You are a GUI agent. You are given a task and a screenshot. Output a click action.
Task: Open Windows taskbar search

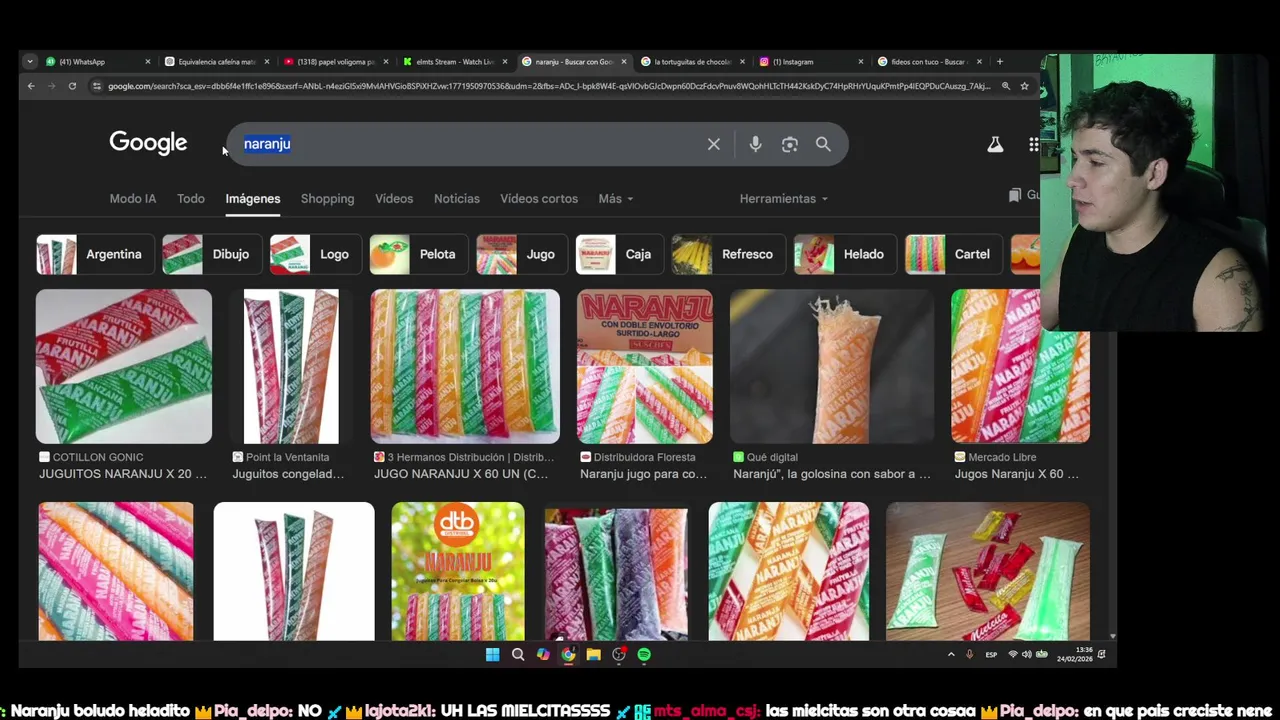(x=518, y=654)
